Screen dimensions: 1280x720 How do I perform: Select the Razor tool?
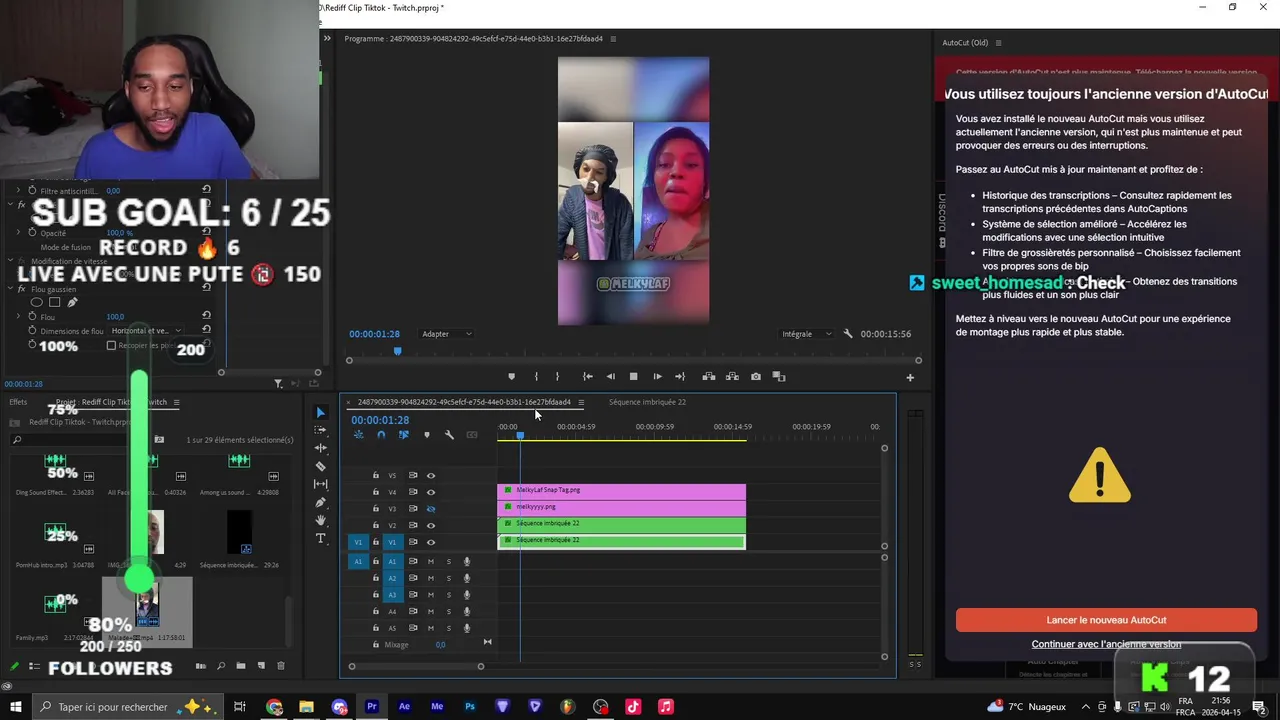320,466
